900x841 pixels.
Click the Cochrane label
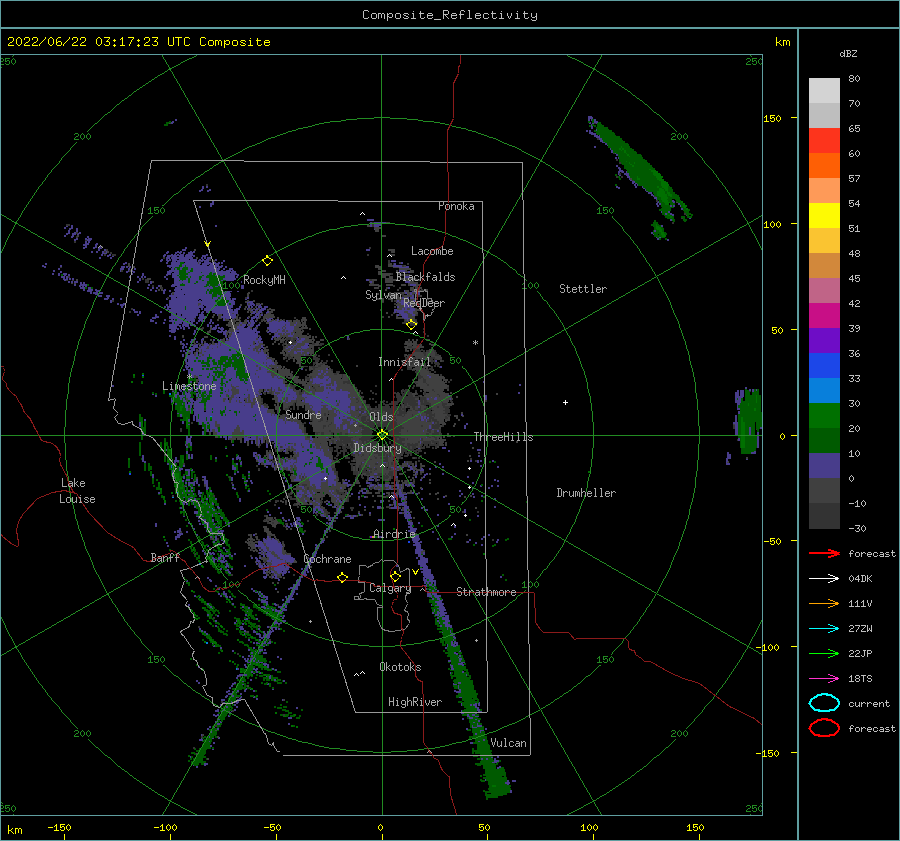[327, 559]
